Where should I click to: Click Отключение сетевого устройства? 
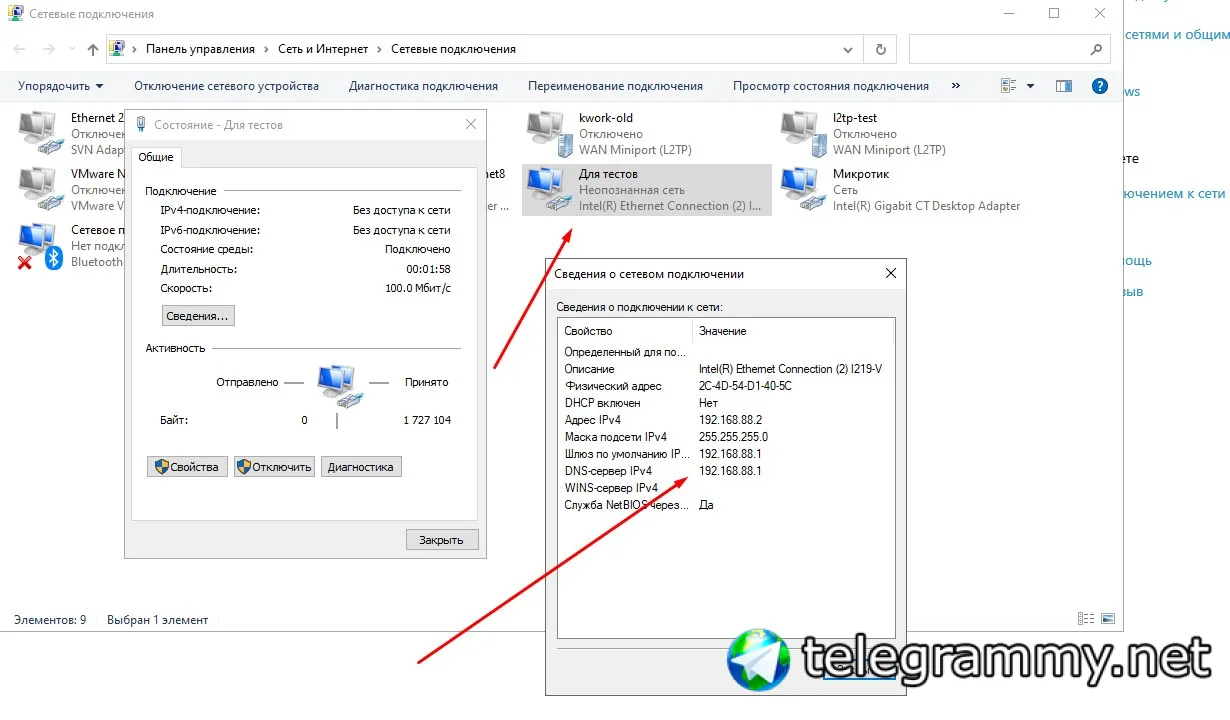226,86
